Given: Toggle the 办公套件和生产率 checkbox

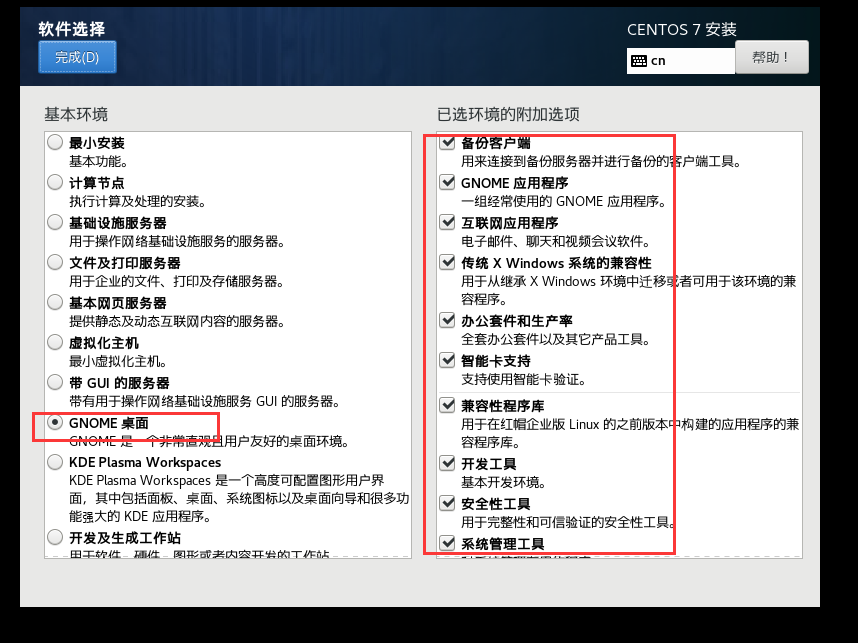Looking at the screenshot, I should (x=447, y=320).
